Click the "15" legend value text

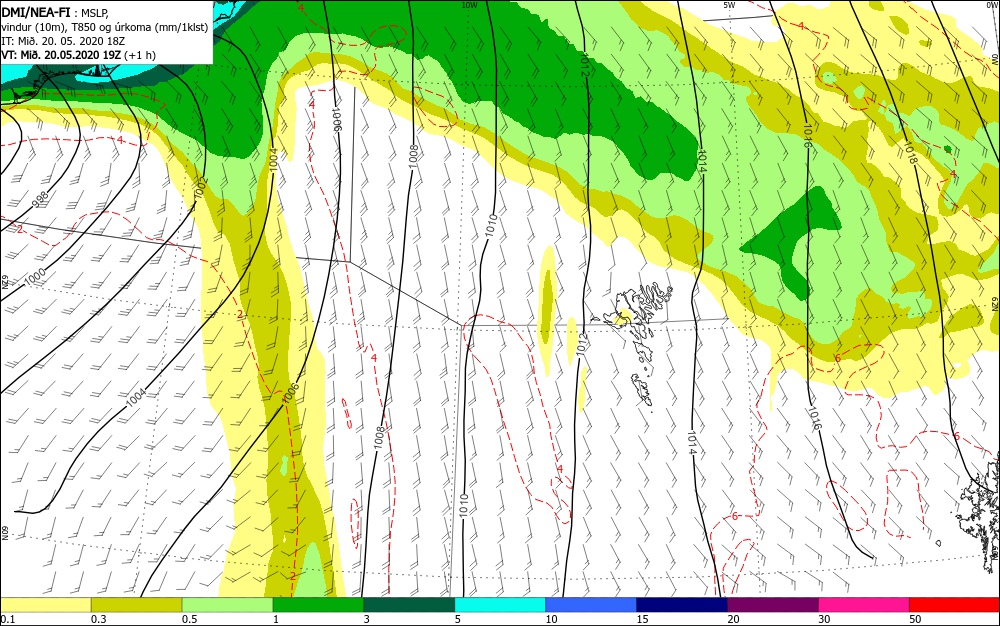(642, 619)
